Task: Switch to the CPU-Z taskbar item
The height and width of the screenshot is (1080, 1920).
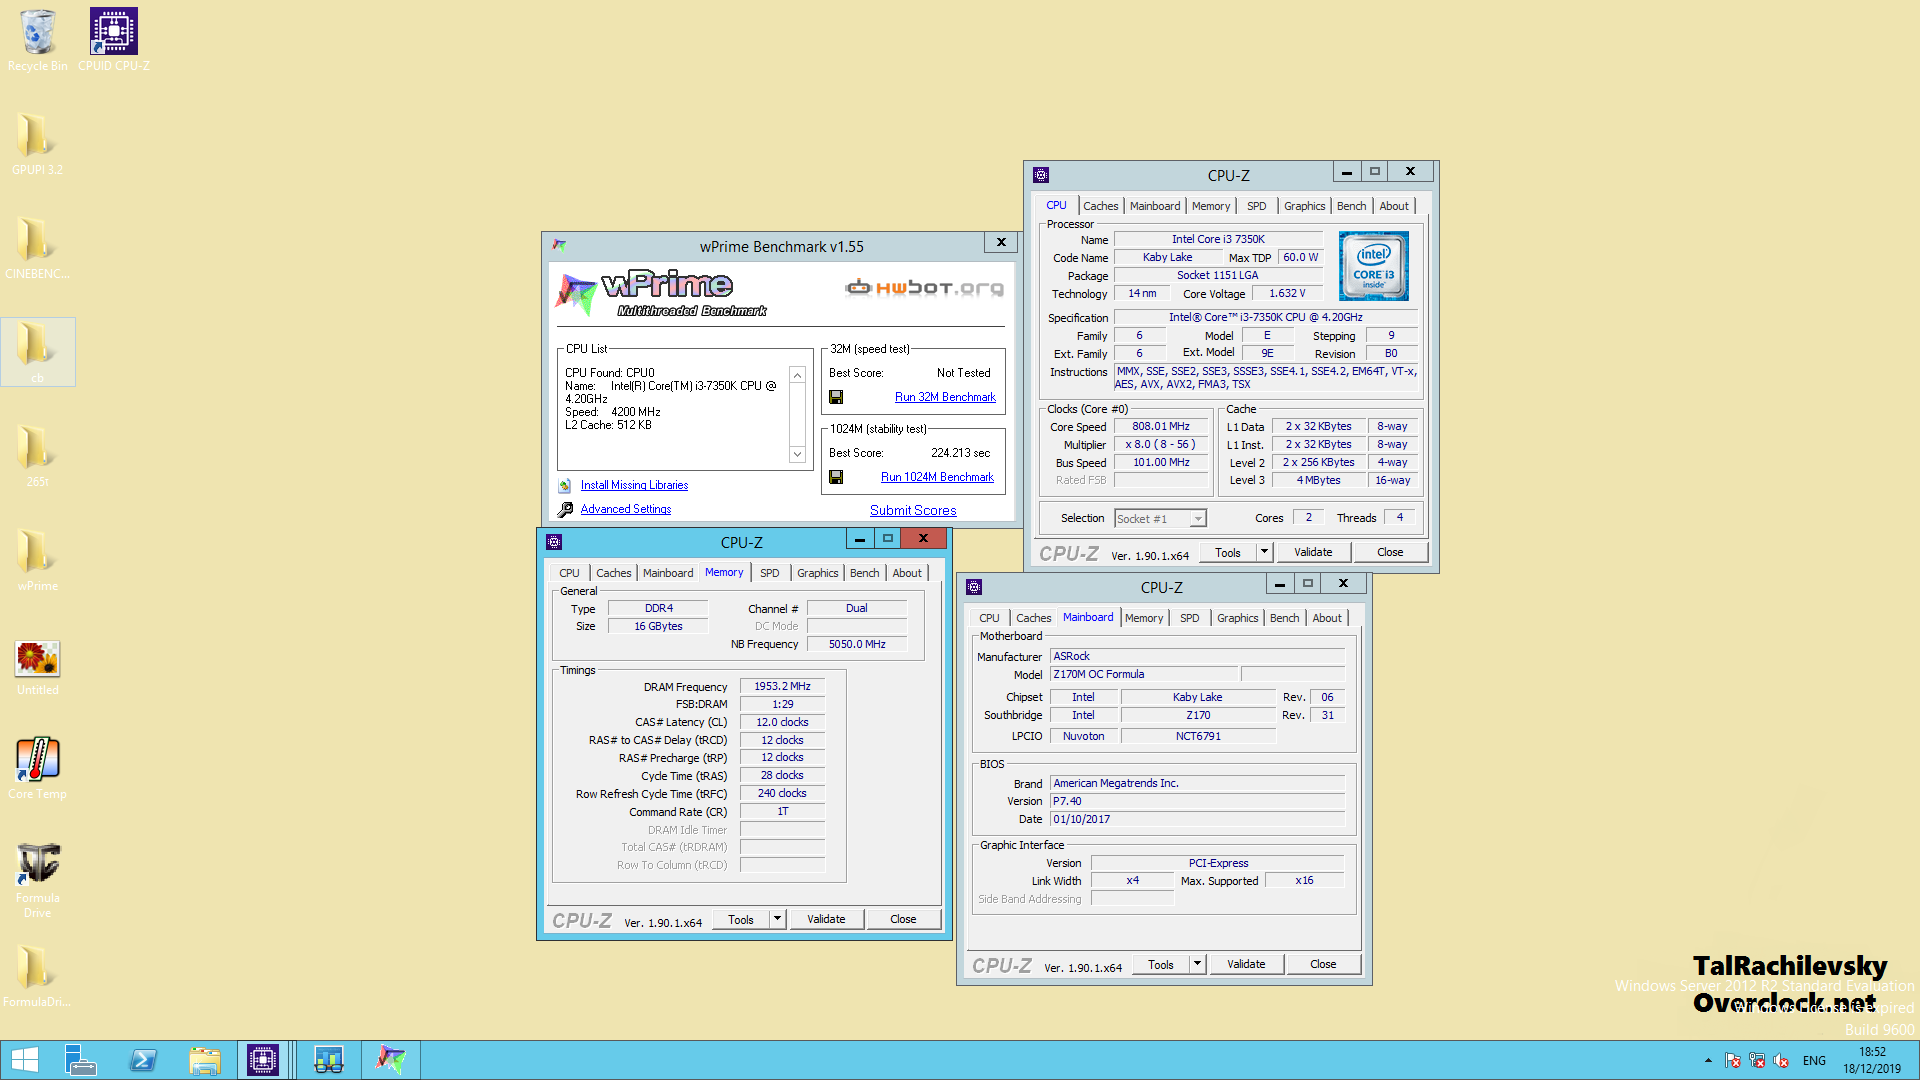Action: 263,1060
